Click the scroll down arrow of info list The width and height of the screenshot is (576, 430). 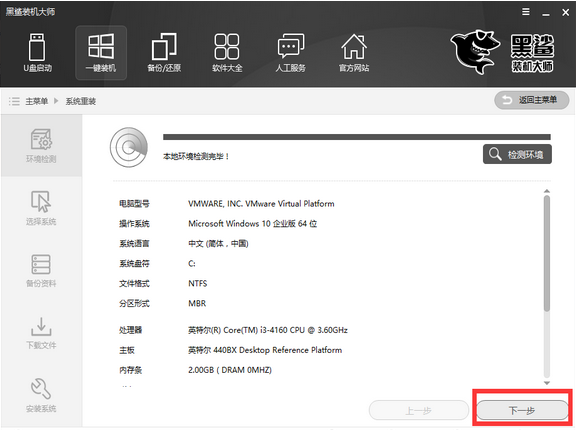(547, 383)
